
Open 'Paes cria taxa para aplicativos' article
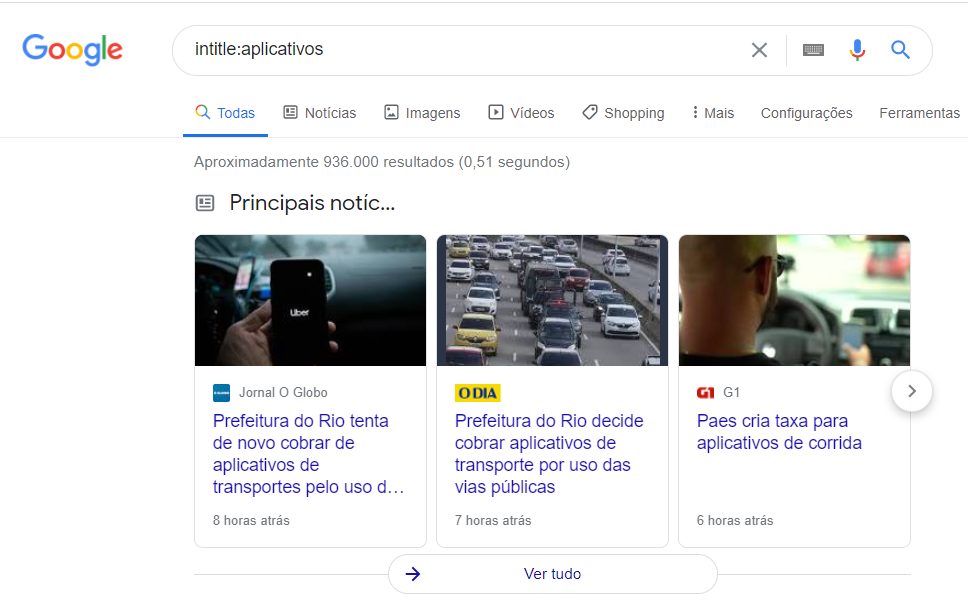coord(779,431)
